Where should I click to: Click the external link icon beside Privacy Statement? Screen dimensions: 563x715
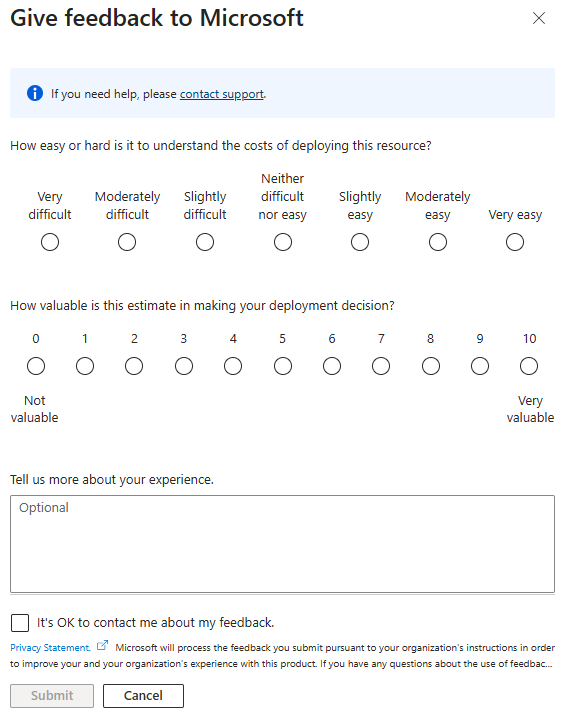pos(103,645)
